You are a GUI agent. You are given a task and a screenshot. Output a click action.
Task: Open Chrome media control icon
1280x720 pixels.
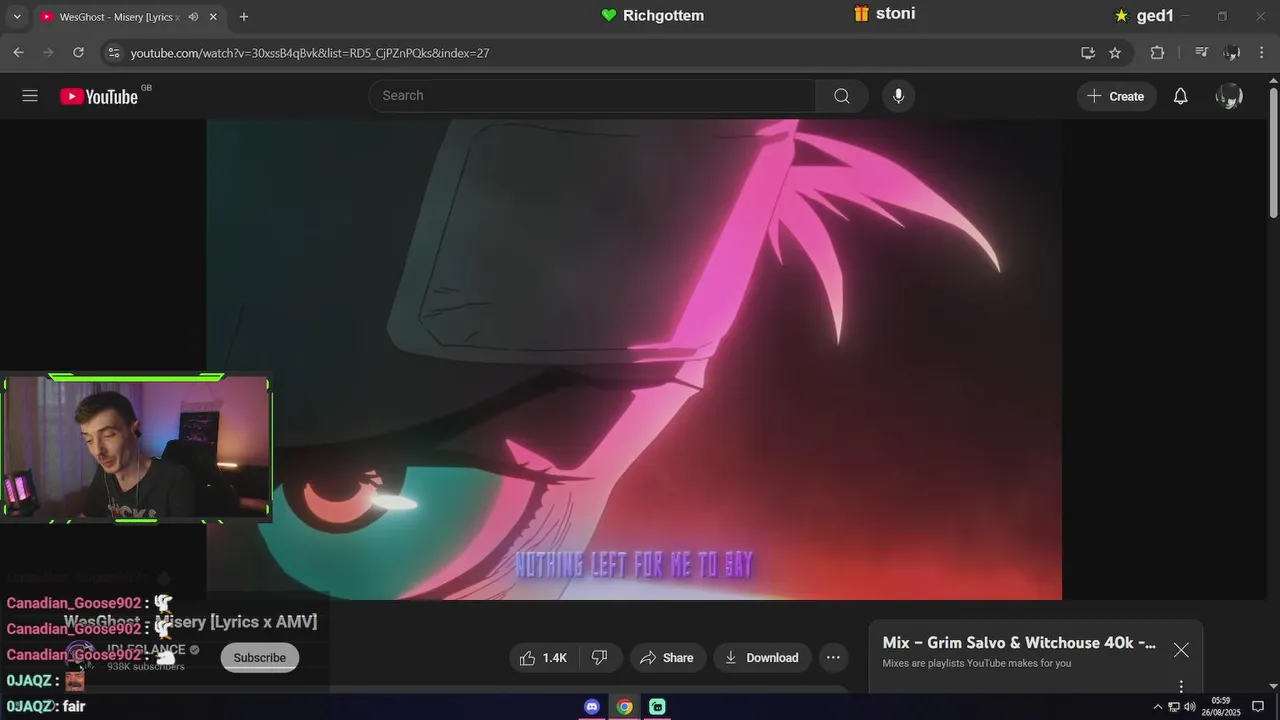pos(1202,53)
